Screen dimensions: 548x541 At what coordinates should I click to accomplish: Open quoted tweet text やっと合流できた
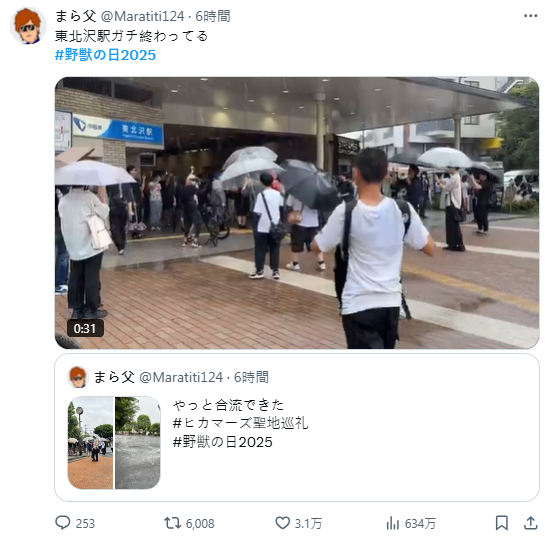tap(229, 405)
